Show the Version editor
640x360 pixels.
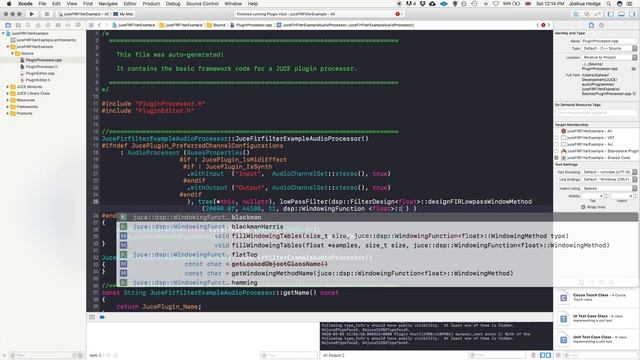point(598,14)
